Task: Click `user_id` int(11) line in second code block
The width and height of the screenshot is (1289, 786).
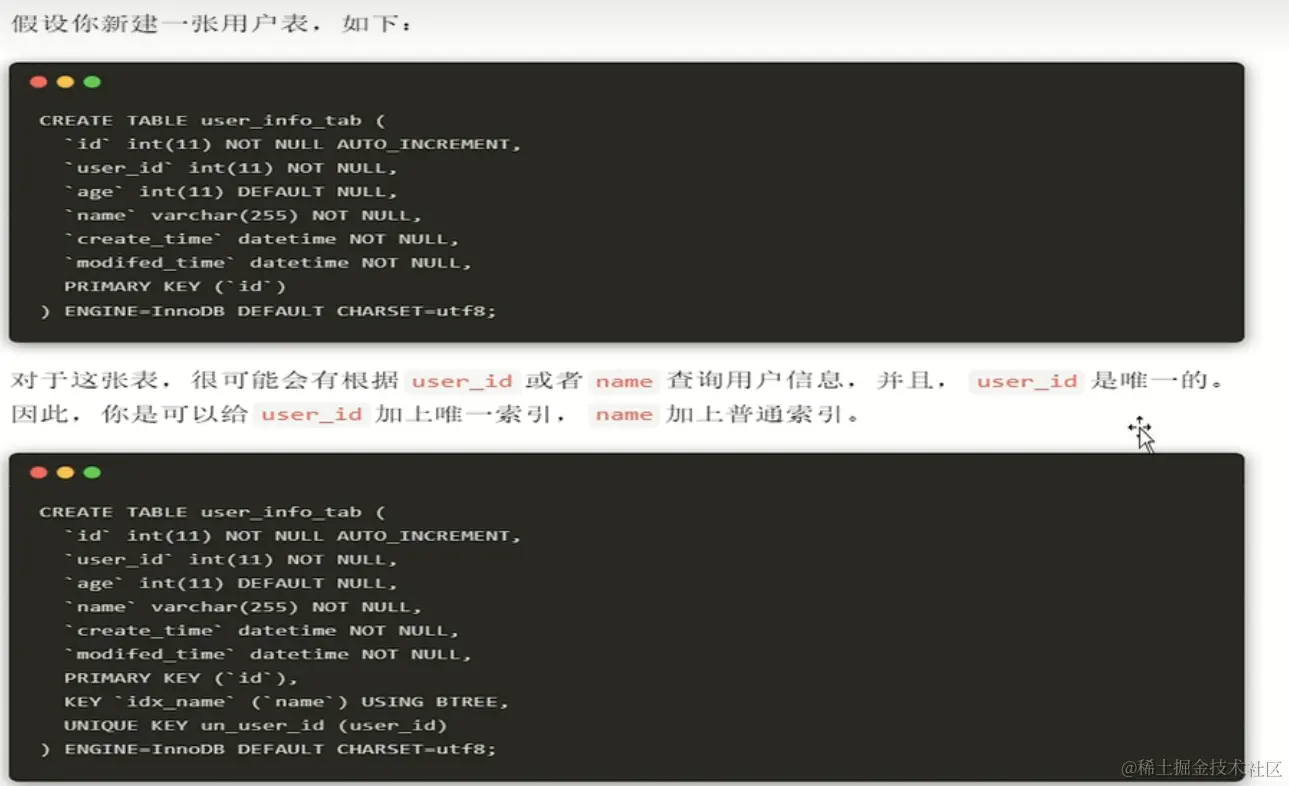Action: pyautogui.click(x=231, y=560)
